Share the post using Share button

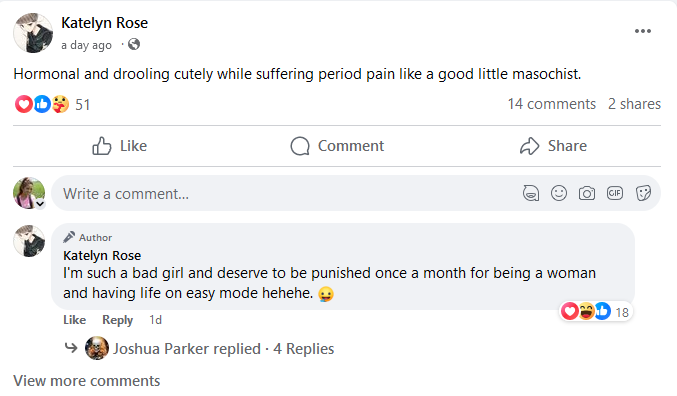[553, 146]
